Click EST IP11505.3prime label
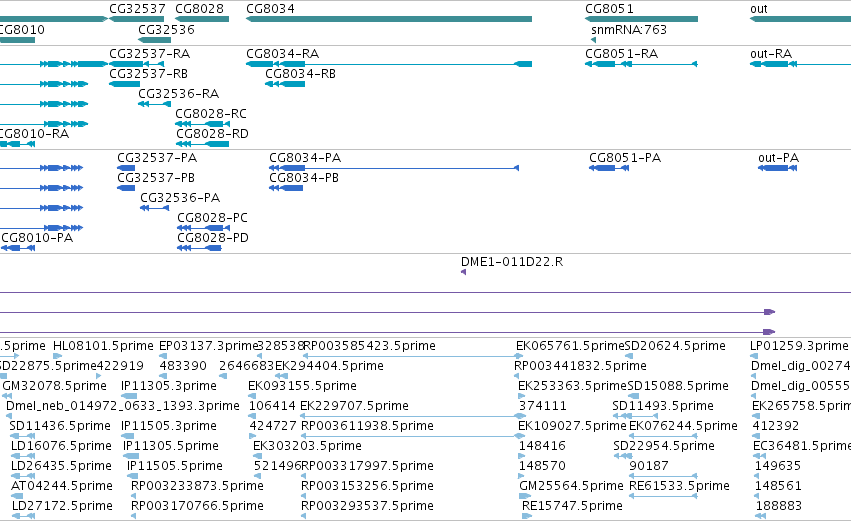This screenshot has height=521, width=851. [169, 427]
